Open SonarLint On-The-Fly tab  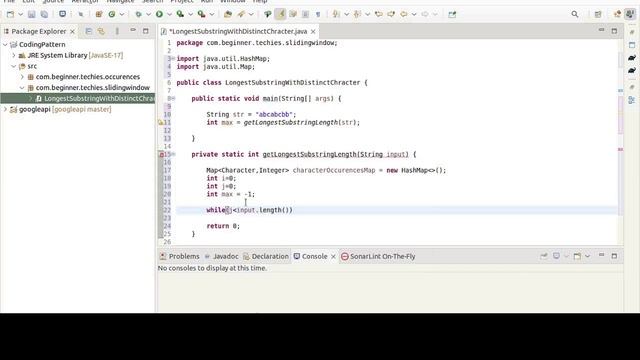378,256
